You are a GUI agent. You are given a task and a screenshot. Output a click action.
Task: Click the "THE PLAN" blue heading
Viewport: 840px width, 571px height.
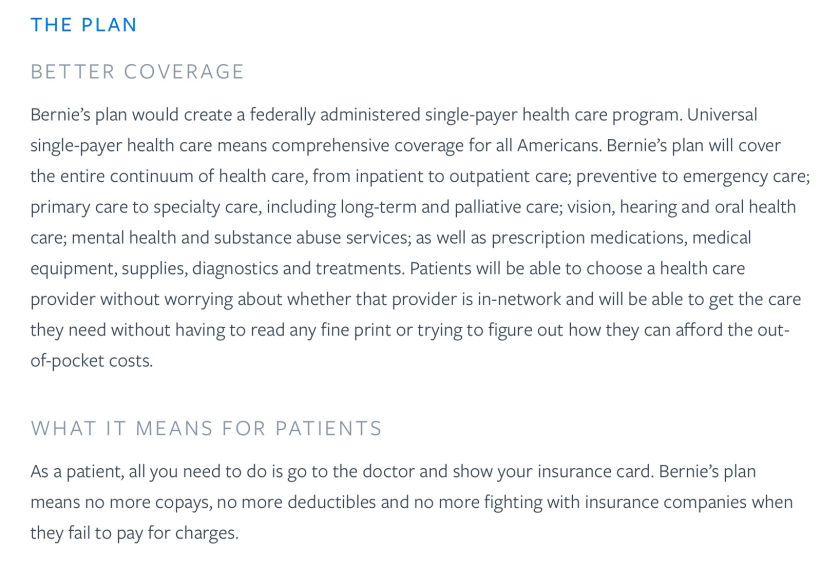(84, 25)
